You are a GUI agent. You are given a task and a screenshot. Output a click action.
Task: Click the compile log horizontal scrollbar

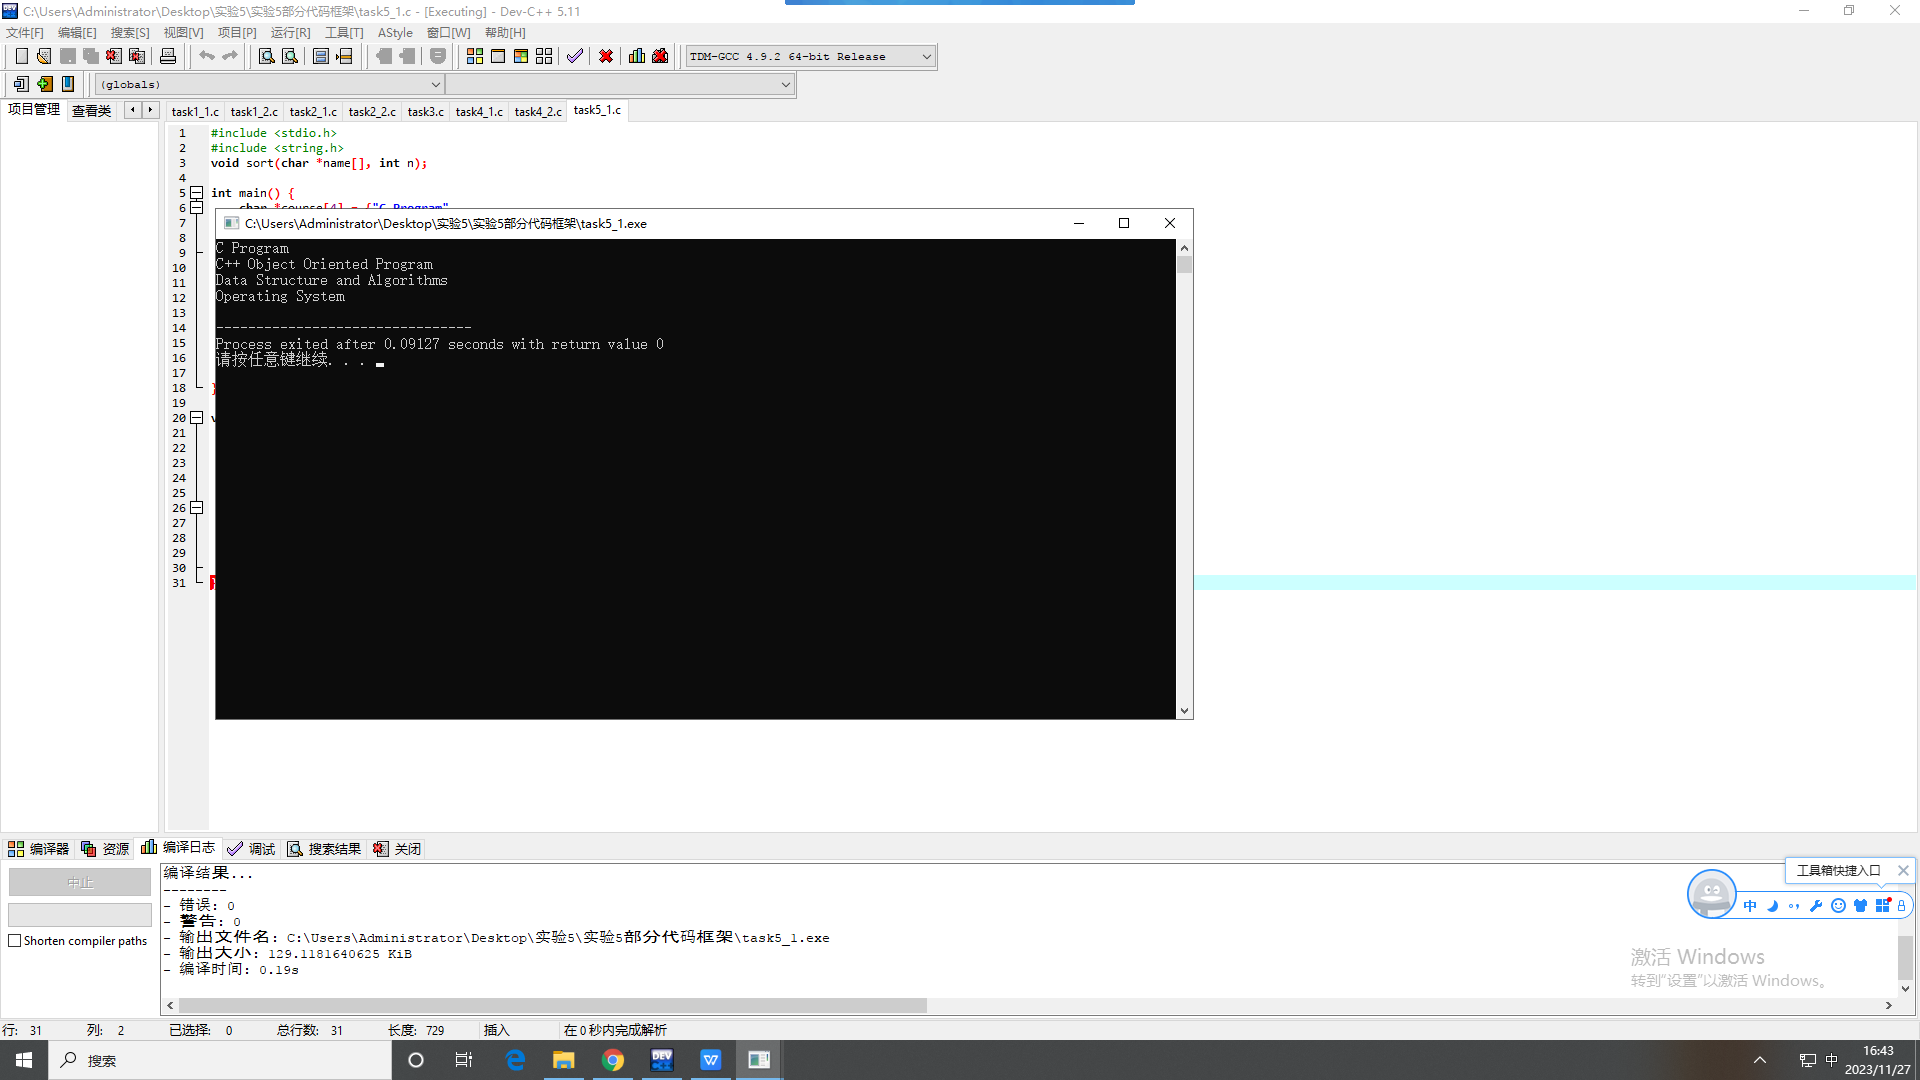click(x=552, y=1005)
